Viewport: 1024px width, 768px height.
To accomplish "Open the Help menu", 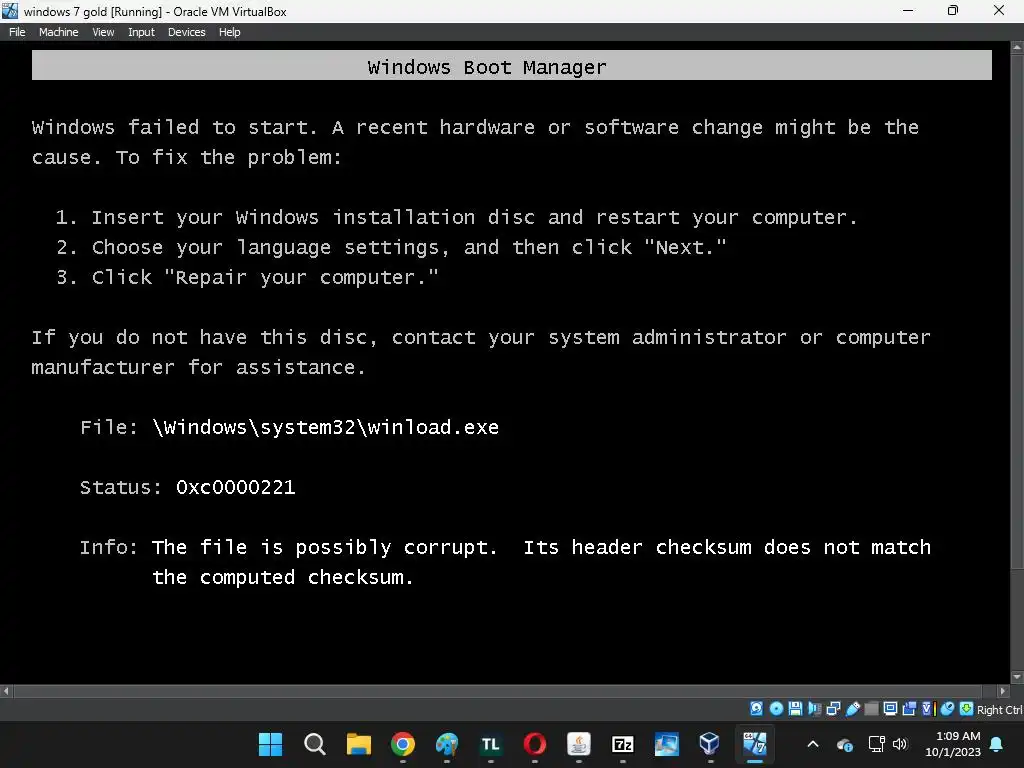I will 229,32.
